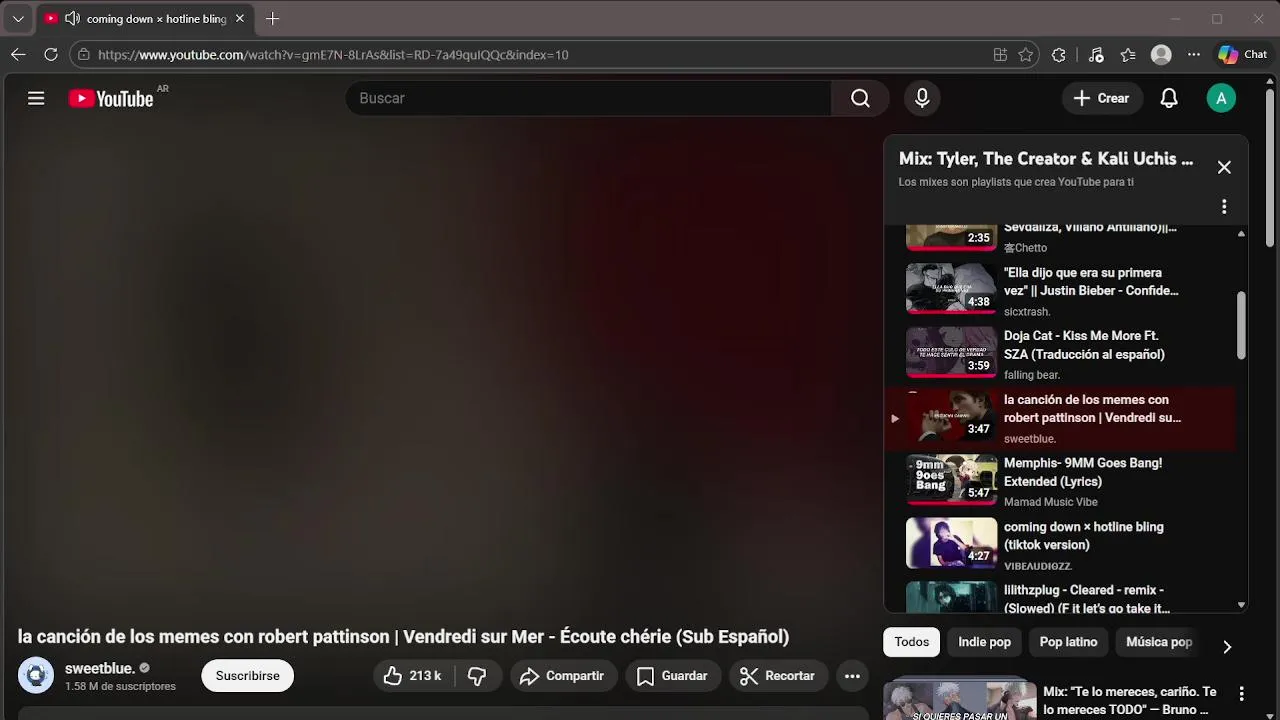Open the browser extensions puzzle icon
This screenshot has height=720, width=1280.
point(1059,55)
